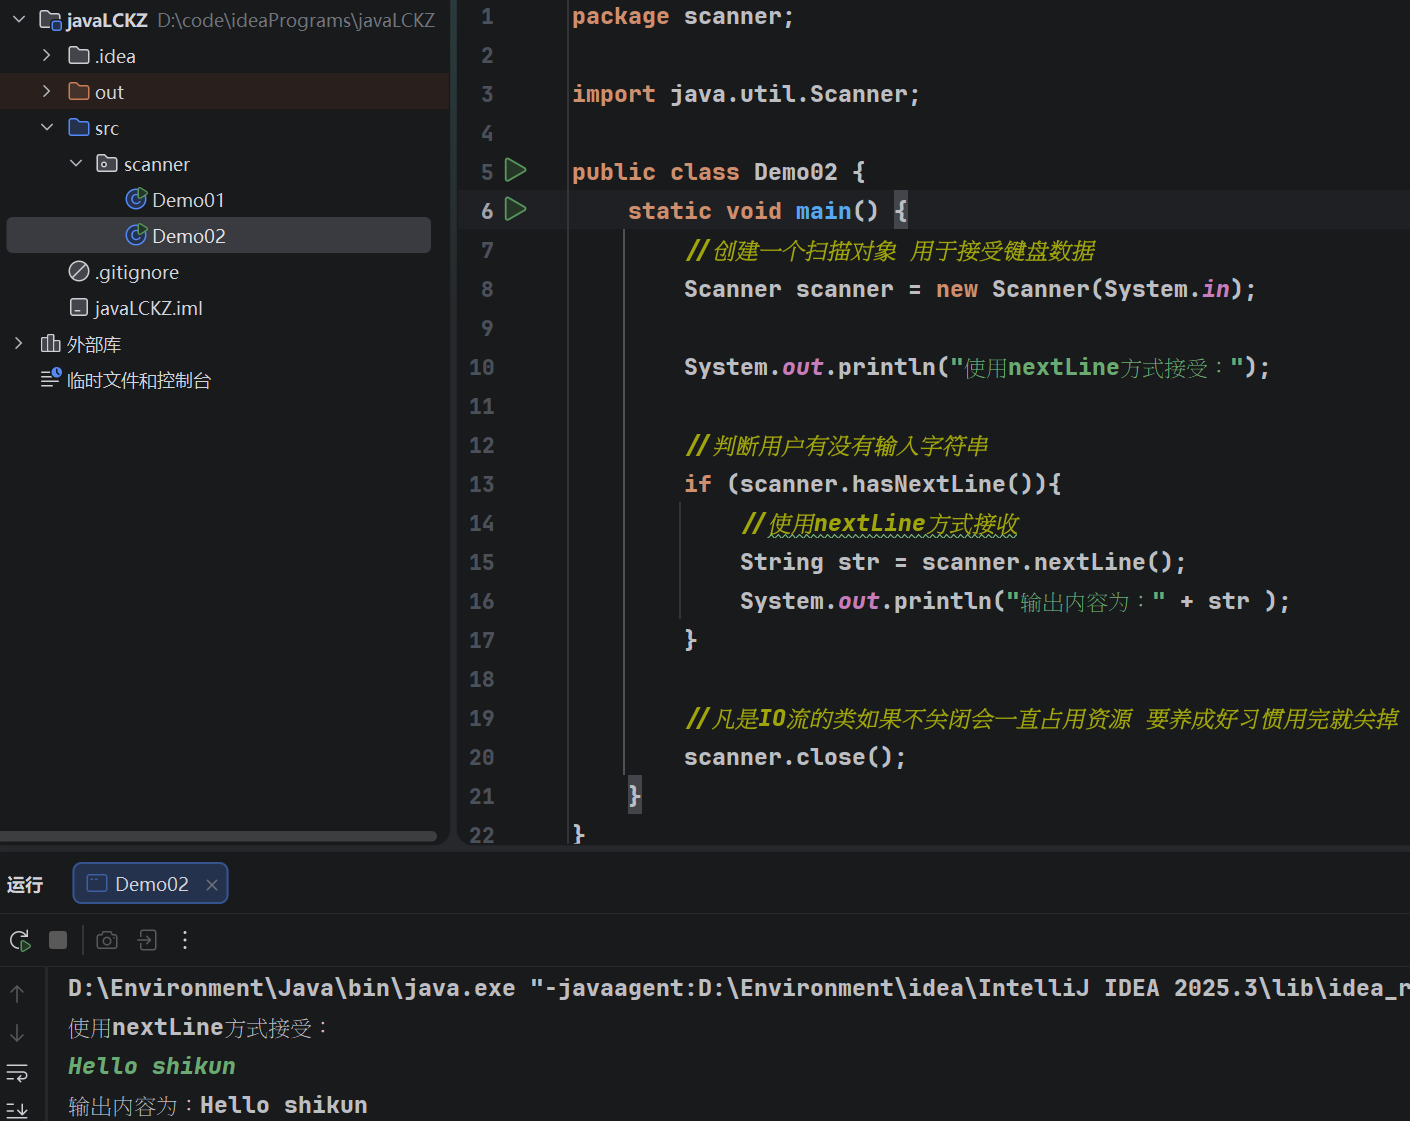This screenshot has width=1410, height=1121.
Task: Click the gray stop process square
Action: coord(58,940)
